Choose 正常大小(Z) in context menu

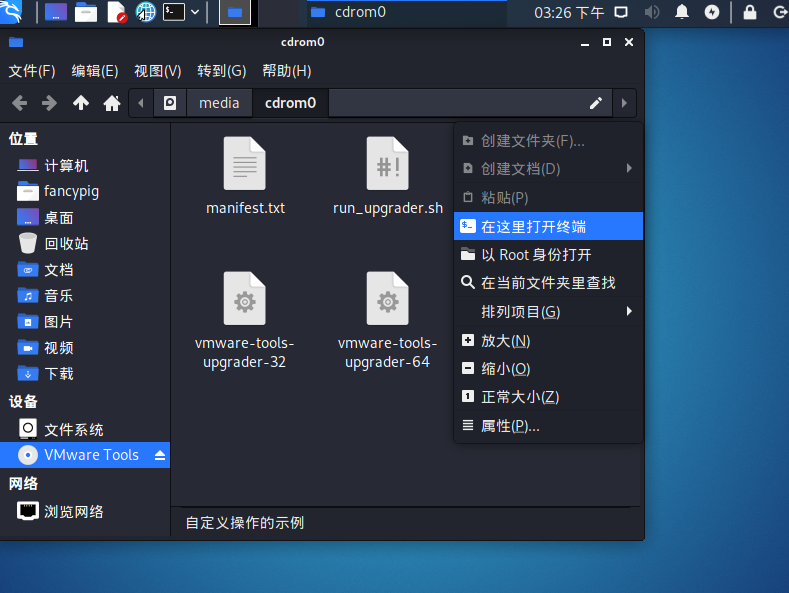point(548,397)
